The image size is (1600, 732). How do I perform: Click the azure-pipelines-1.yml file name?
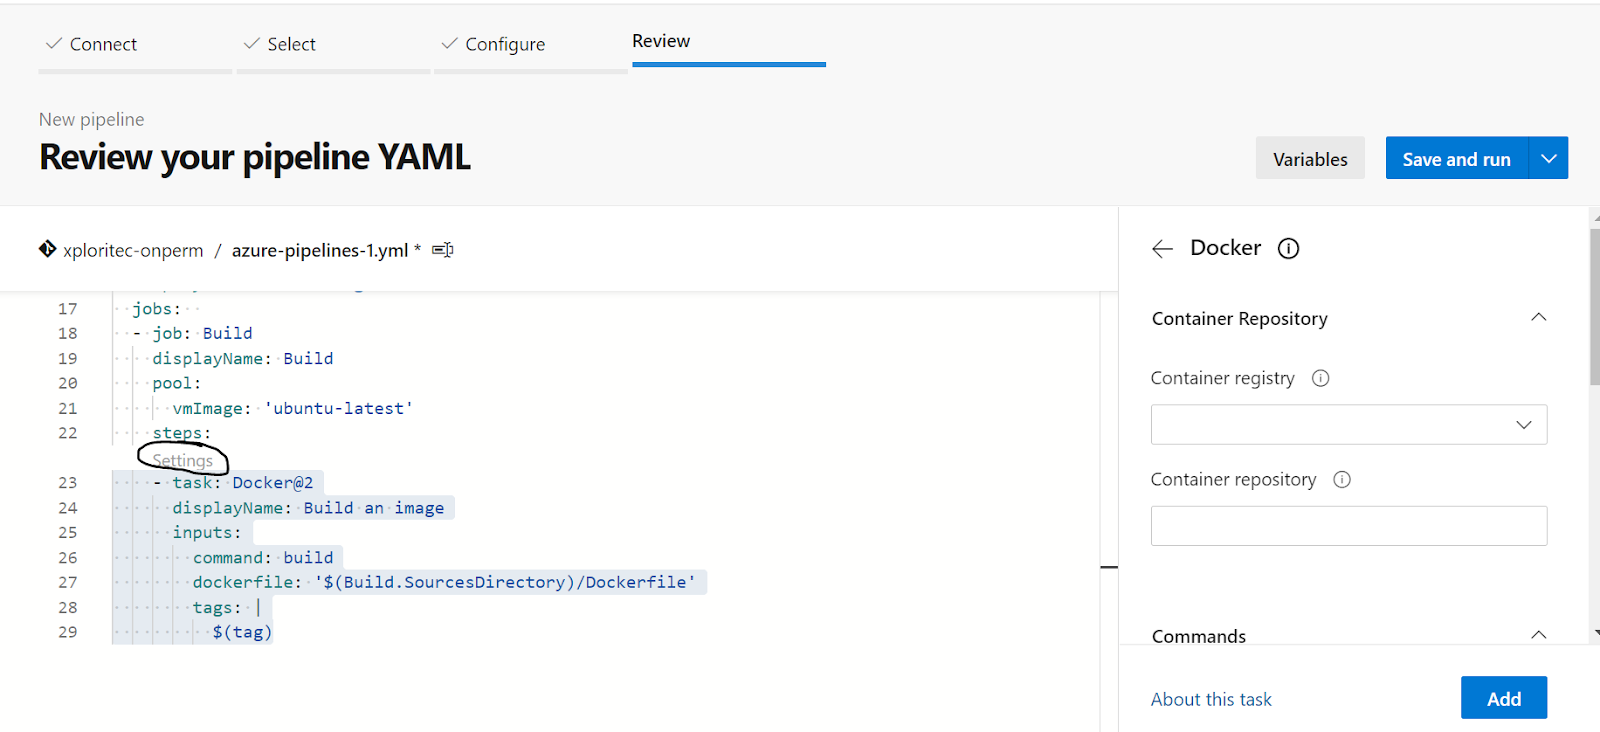320,250
